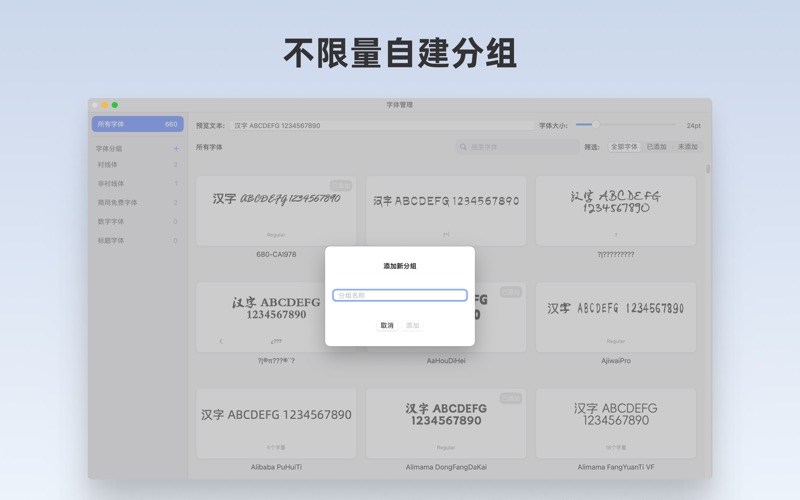Click the 预览文本 input field
The image size is (800, 500).
click(382, 126)
